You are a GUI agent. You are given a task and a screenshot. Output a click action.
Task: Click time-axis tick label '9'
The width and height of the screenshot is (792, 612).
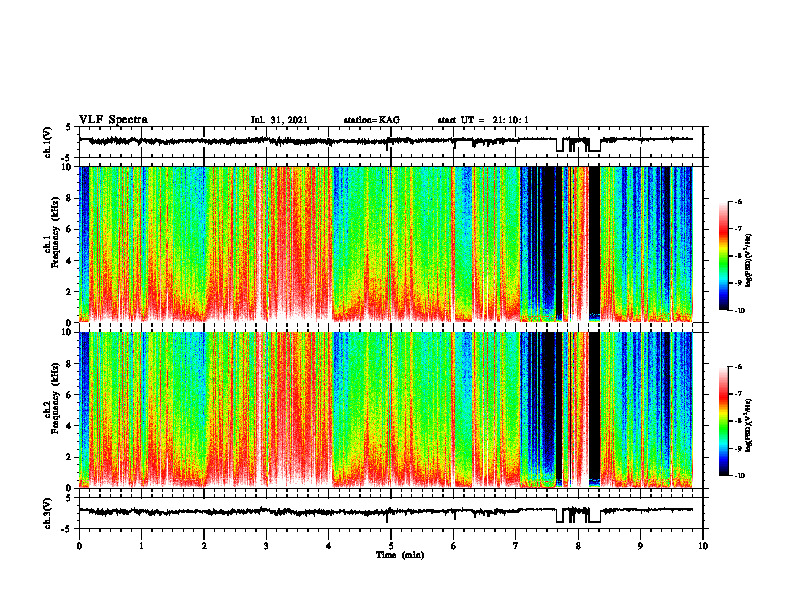point(640,546)
